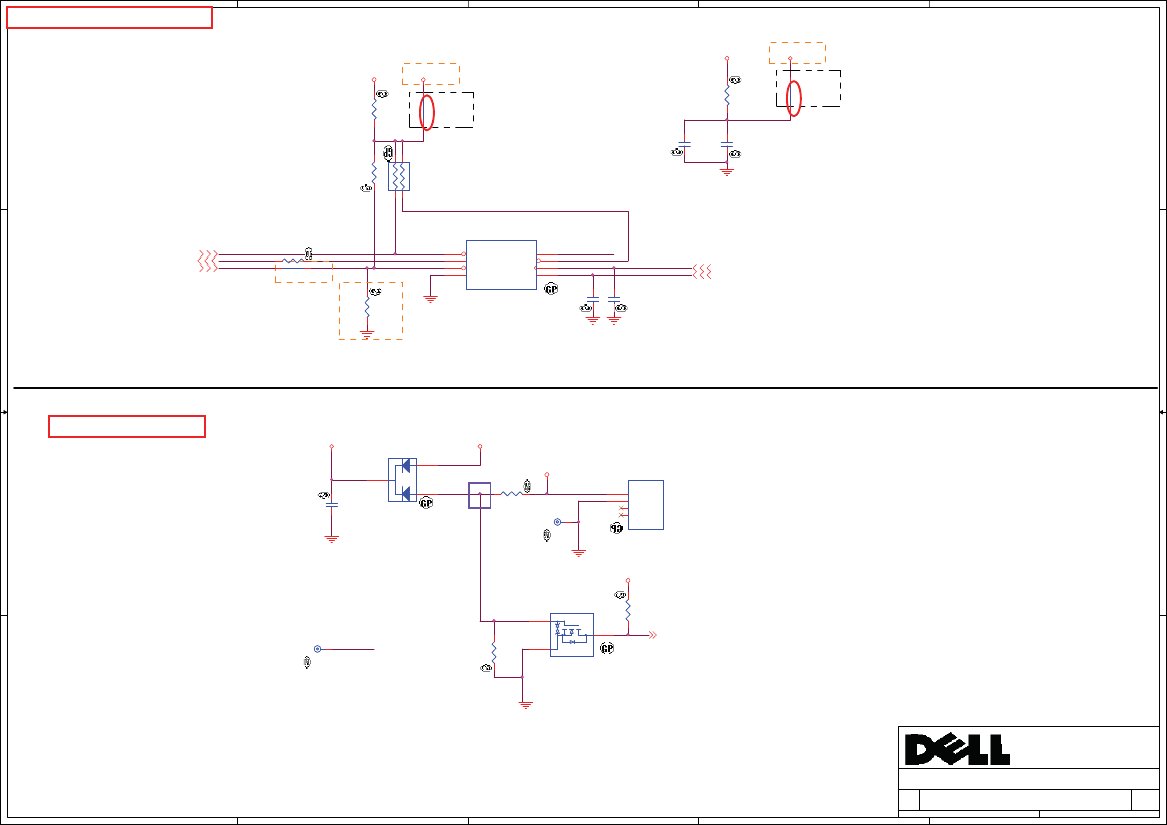Image resolution: width=1167 pixels, height=825 pixels.
Task: Select the blue connector block right of dual diode
Action: coord(646,505)
